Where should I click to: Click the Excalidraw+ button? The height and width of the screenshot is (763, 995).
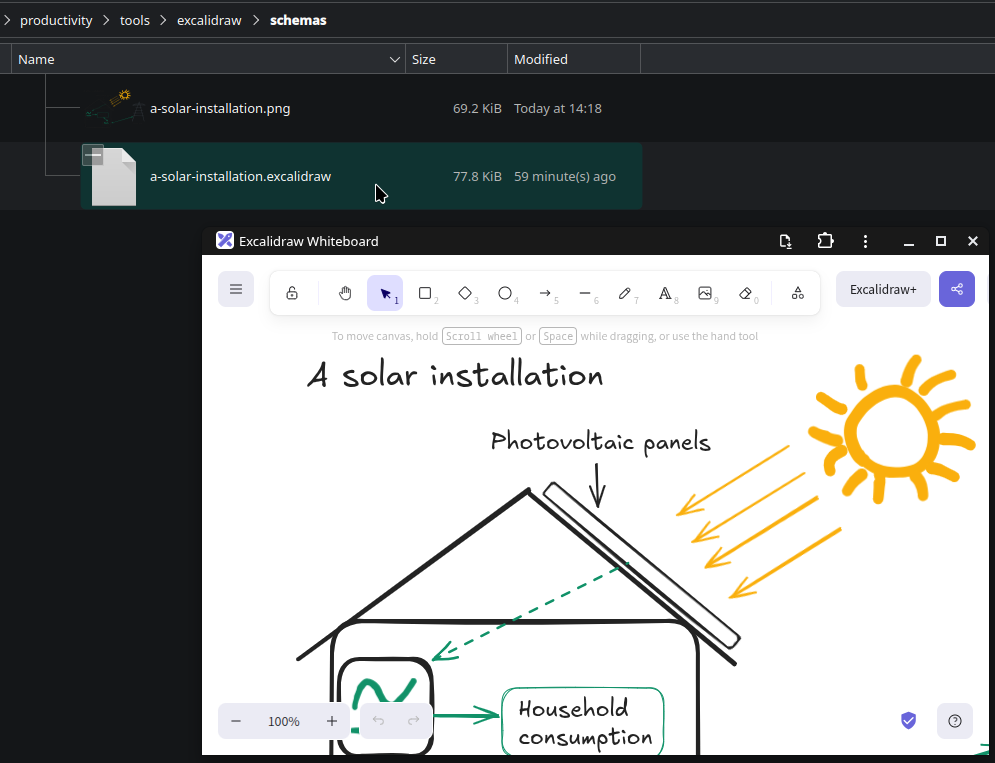(x=883, y=289)
